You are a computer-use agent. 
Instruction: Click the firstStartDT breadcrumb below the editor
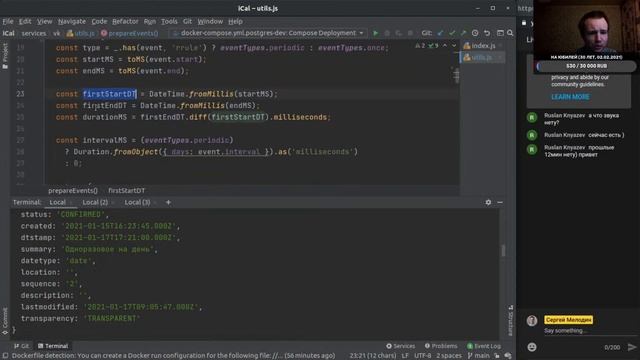127,191
